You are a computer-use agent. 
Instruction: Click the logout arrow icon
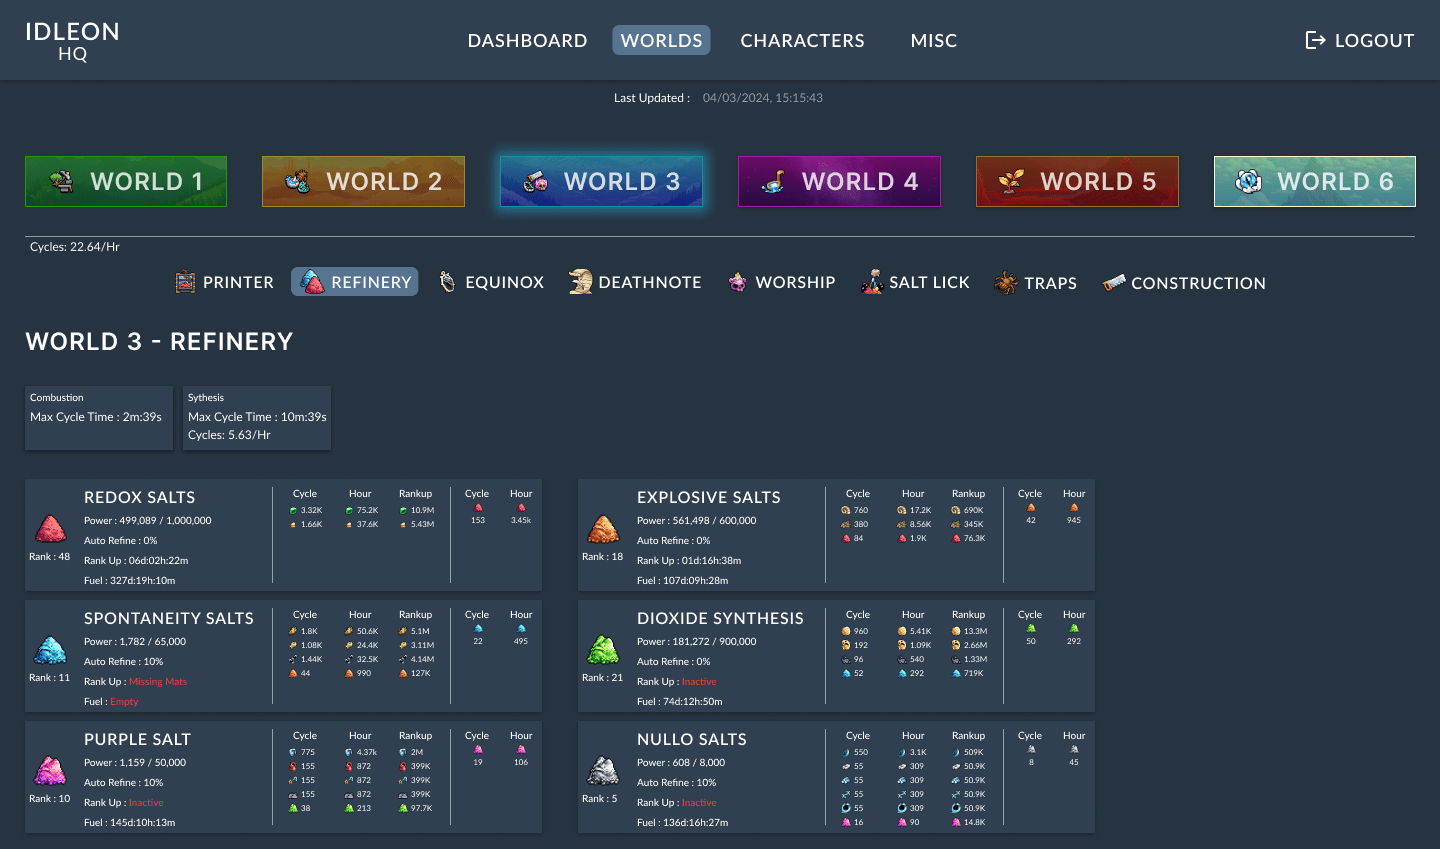click(1315, 40)
